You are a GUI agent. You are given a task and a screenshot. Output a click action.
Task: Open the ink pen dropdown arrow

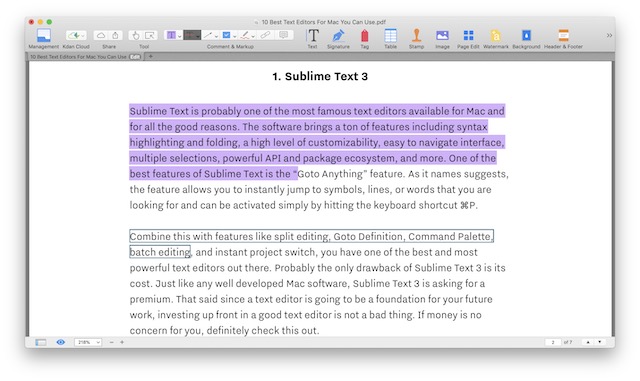click(x=253, y=36)
